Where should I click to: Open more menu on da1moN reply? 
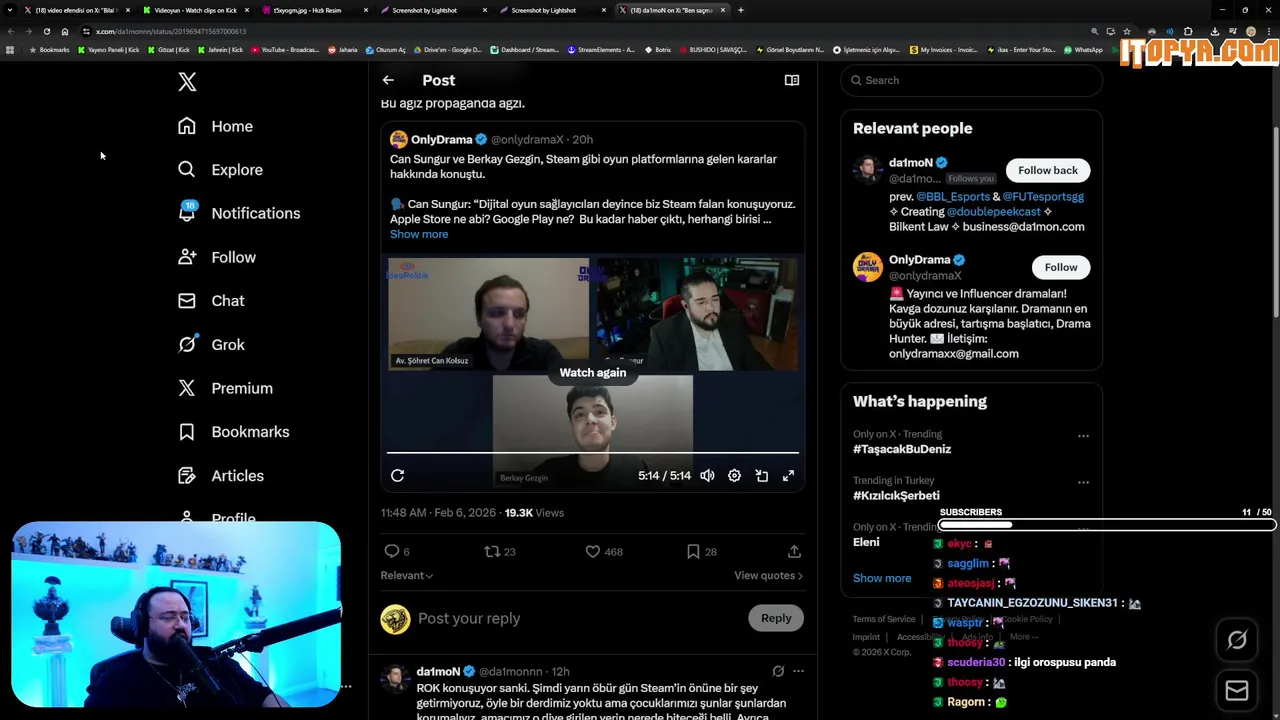798,671
